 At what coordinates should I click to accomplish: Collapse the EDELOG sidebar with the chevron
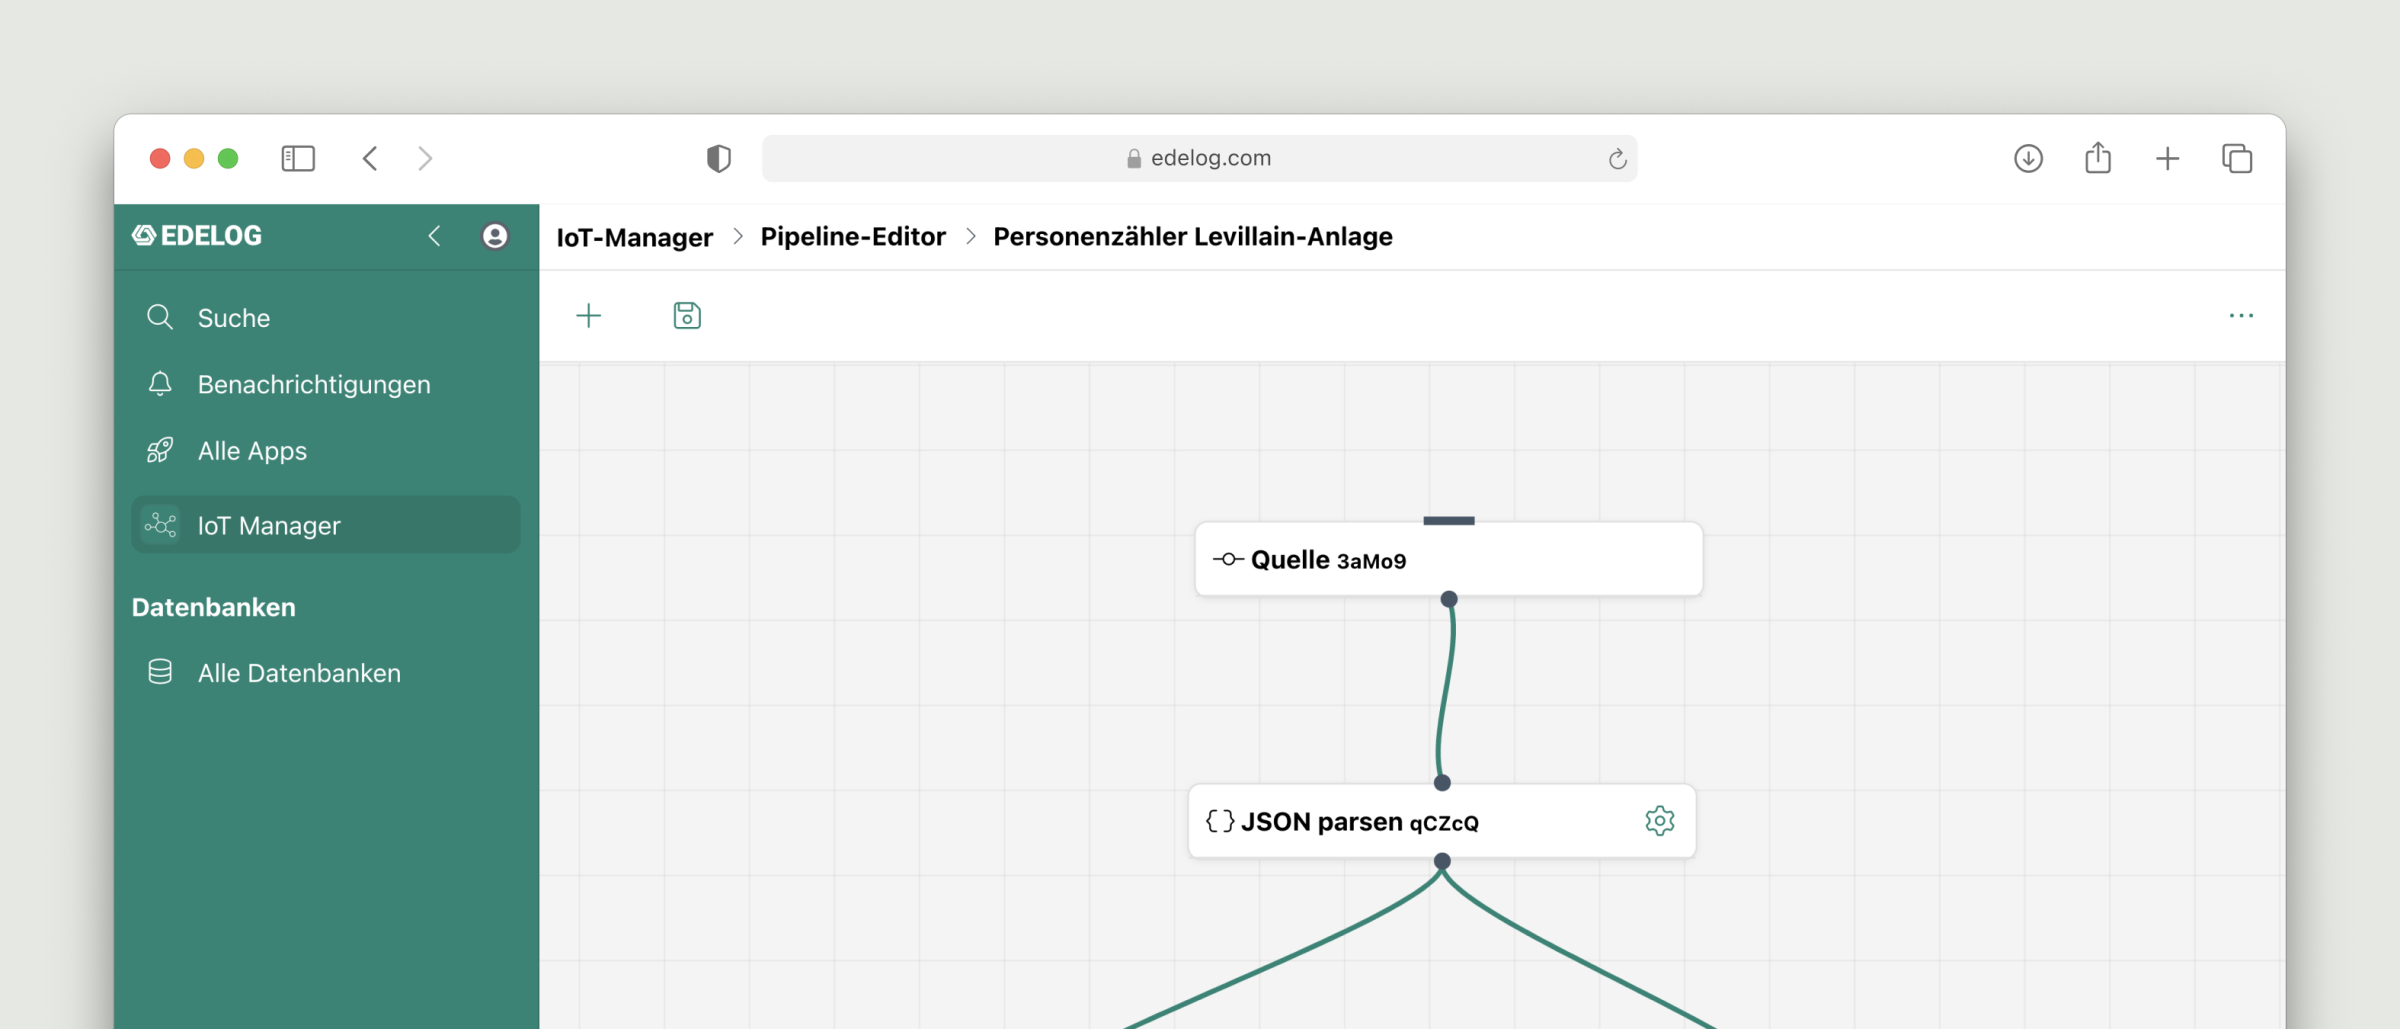point(434,236)
